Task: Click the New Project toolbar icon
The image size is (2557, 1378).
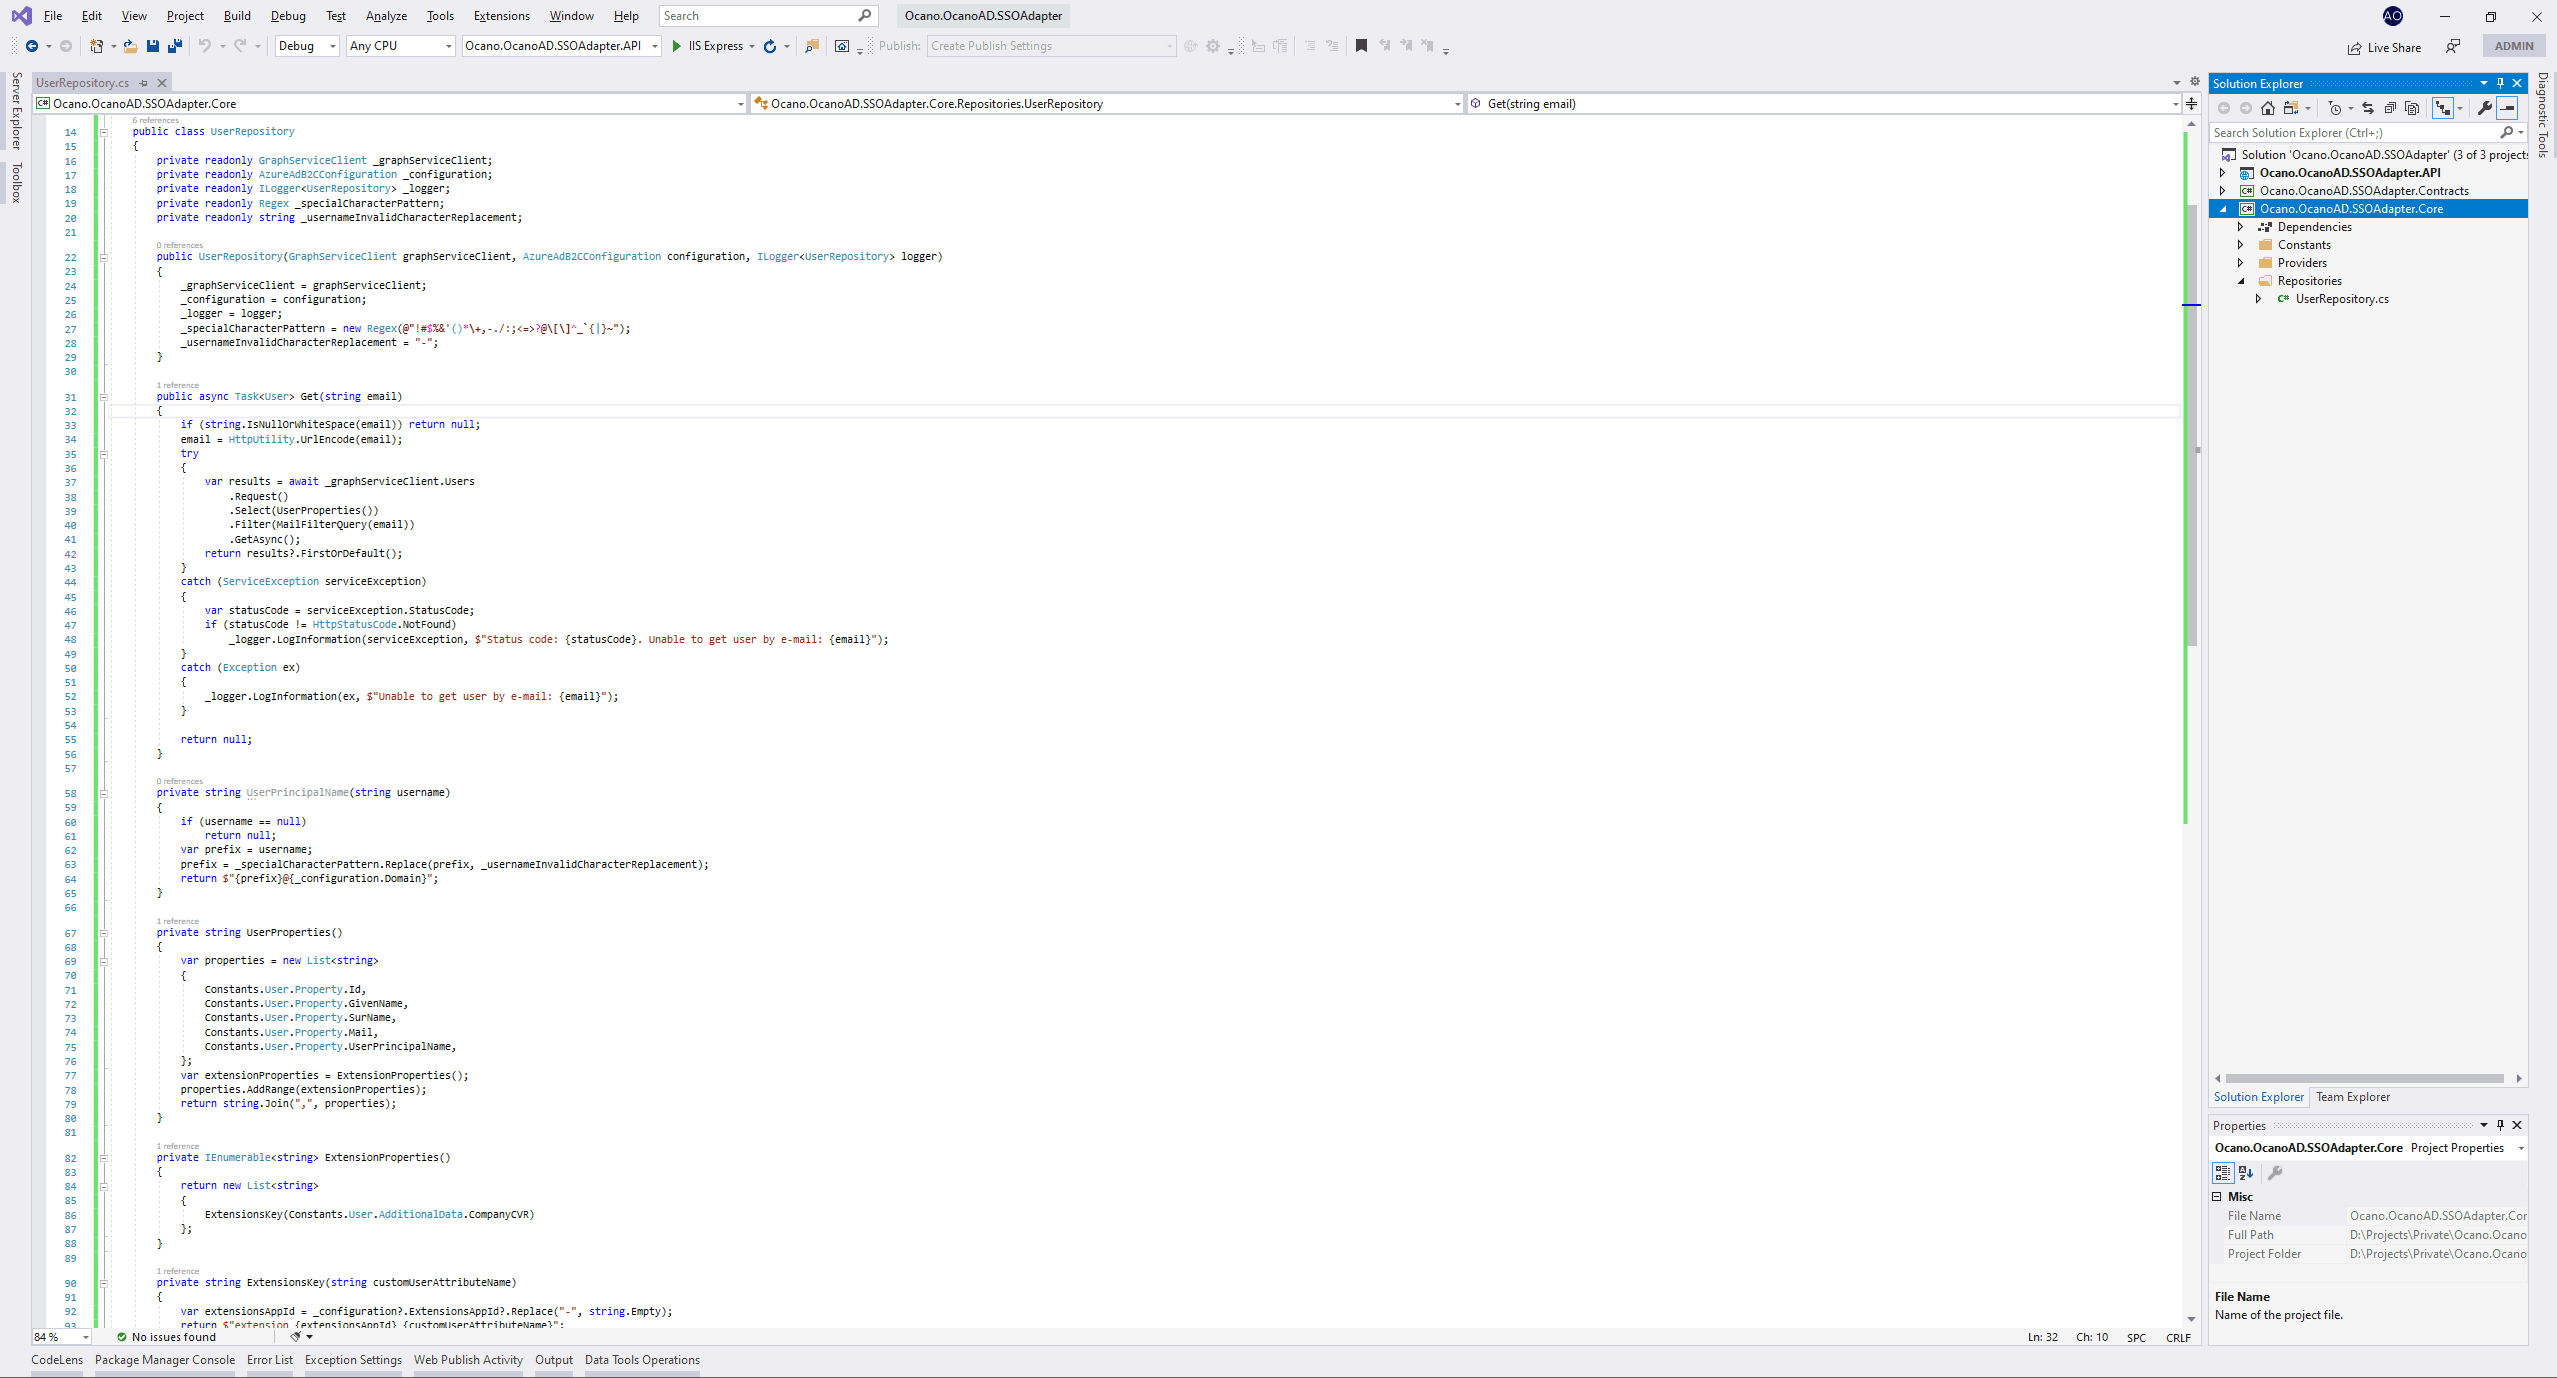Action: pyautogui.click(x=96, y=46)
